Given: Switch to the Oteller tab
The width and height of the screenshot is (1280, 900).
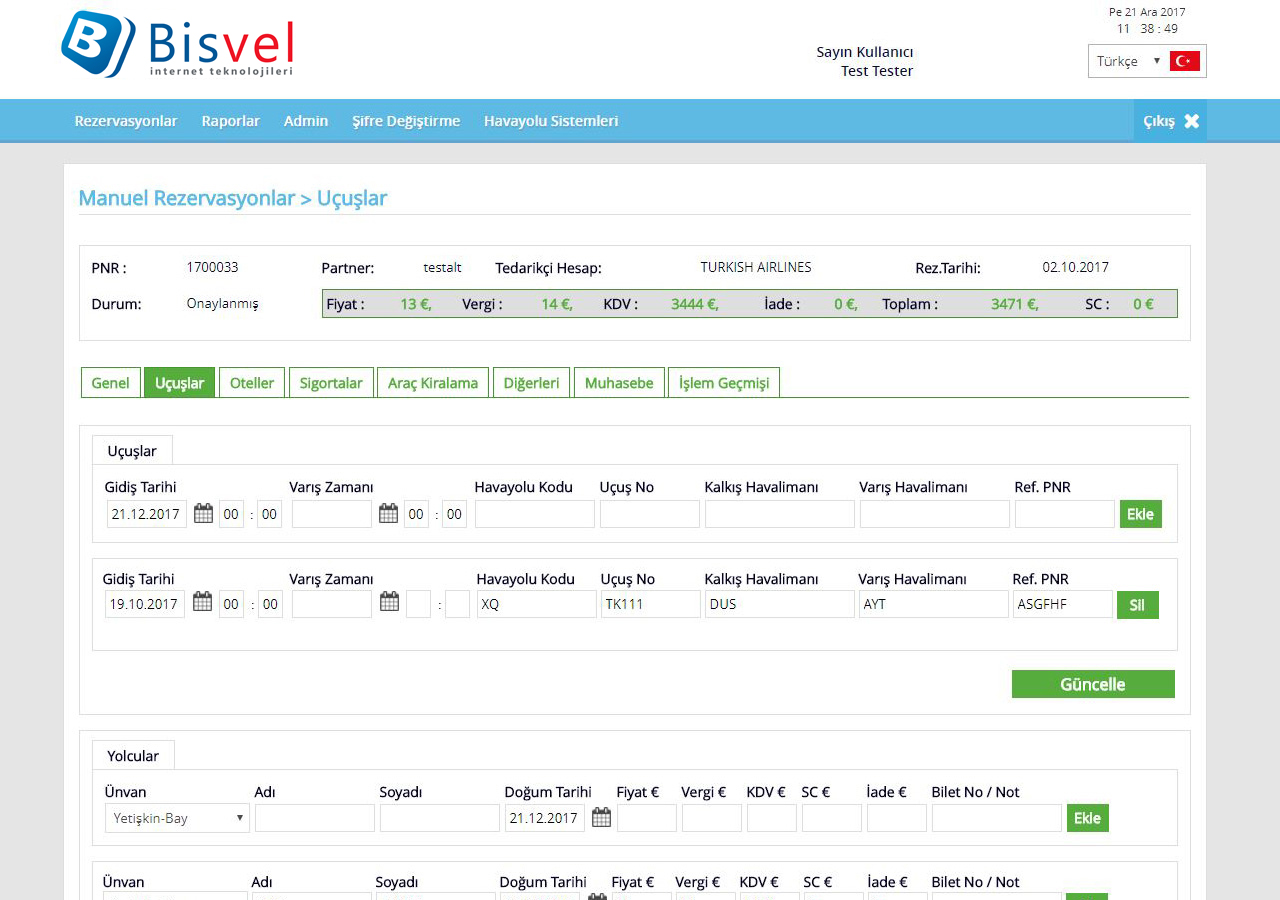Looking at the screenshot, I should 252,383.
